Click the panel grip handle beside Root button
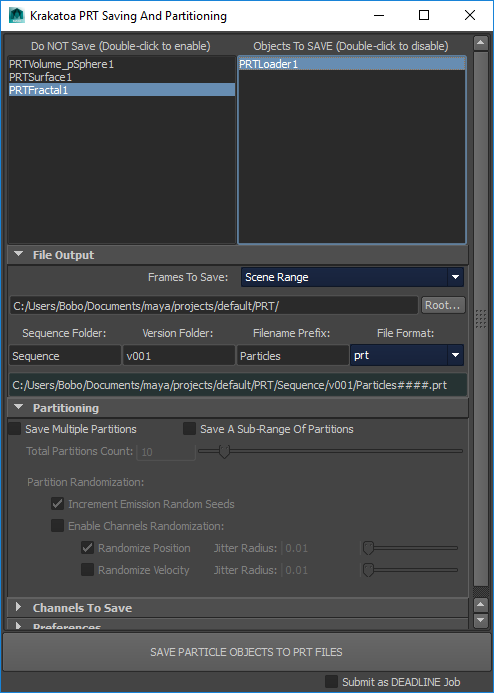This screenshot has height=693, width=494. 480,319
